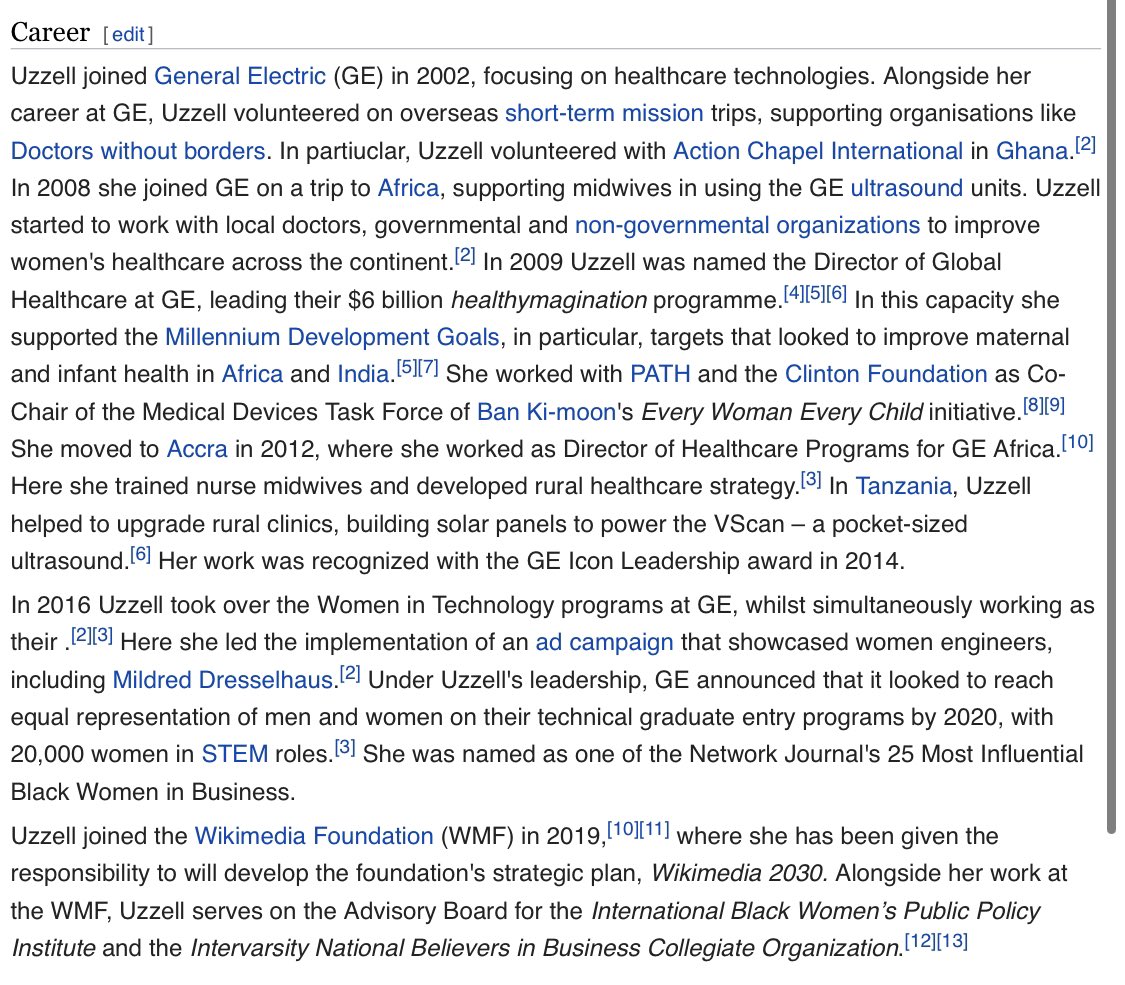
Task: Click the italic phrase Every Woman Every Child
Action: tap(781, 412)
